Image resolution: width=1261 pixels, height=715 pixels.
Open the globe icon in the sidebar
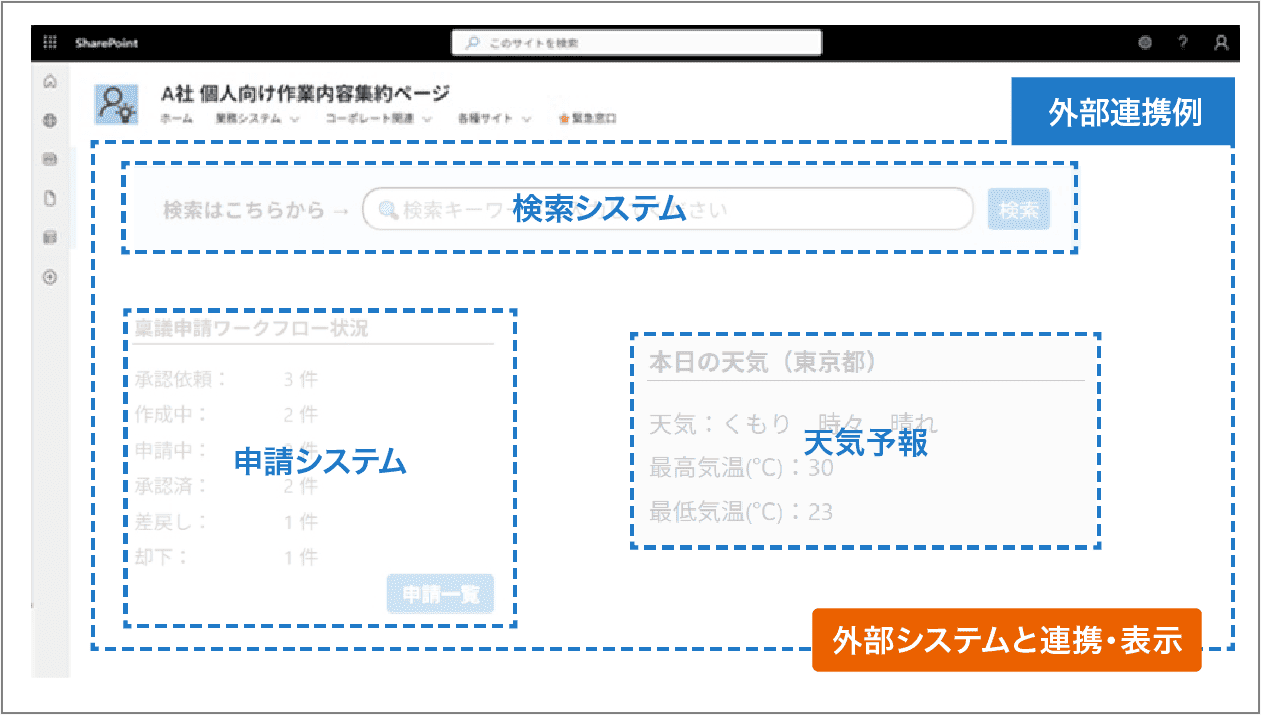tap(50, 120)
